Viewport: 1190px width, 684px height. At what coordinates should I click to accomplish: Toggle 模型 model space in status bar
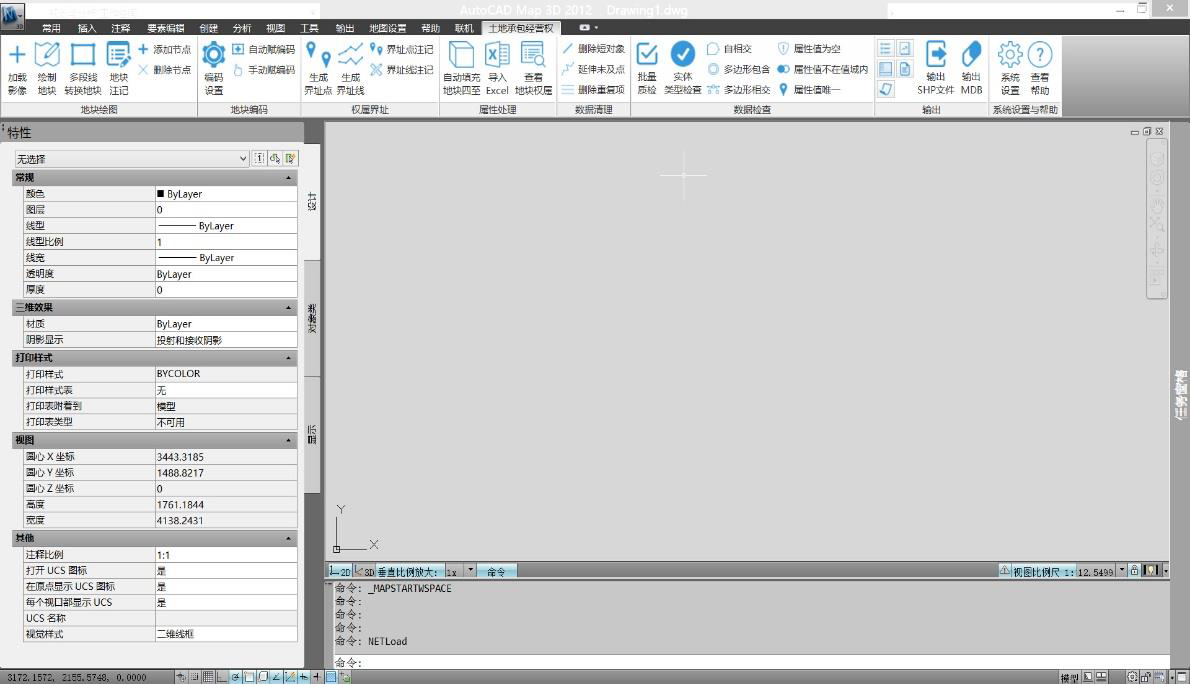coord(1069,677)
